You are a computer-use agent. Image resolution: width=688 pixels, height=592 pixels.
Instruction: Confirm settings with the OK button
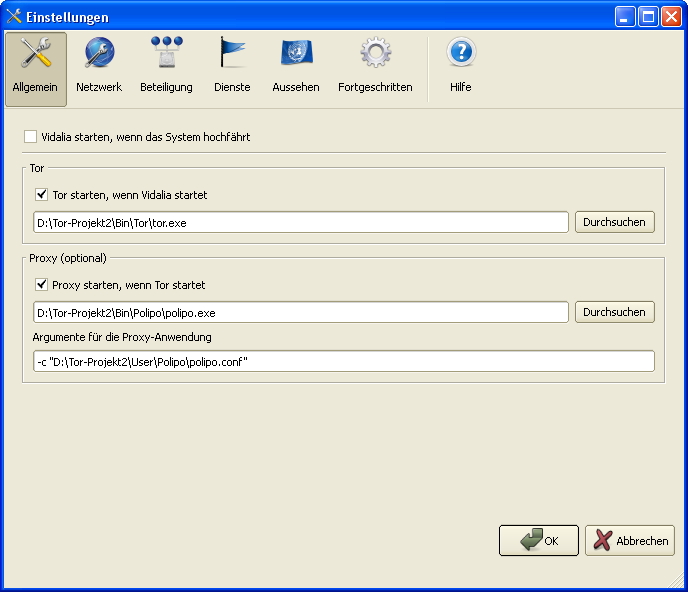(x=539, y=540)
